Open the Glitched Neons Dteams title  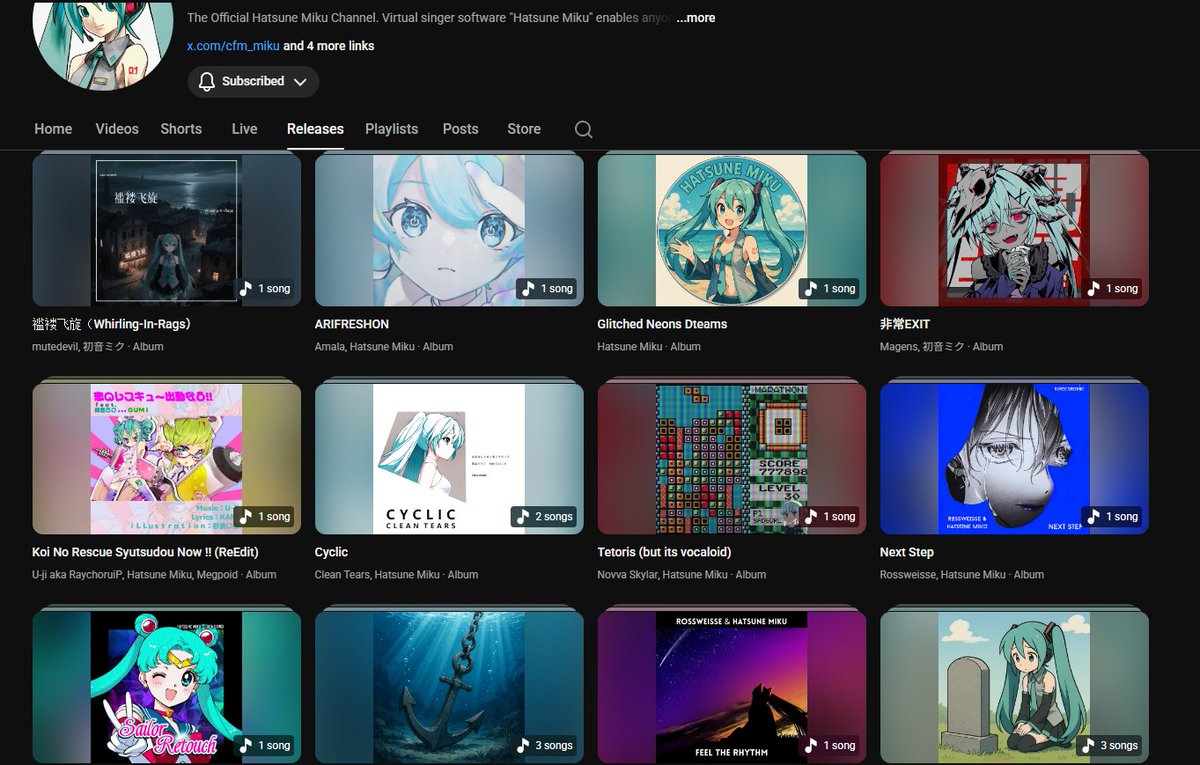pyautogui.click(x=662, y=324)
